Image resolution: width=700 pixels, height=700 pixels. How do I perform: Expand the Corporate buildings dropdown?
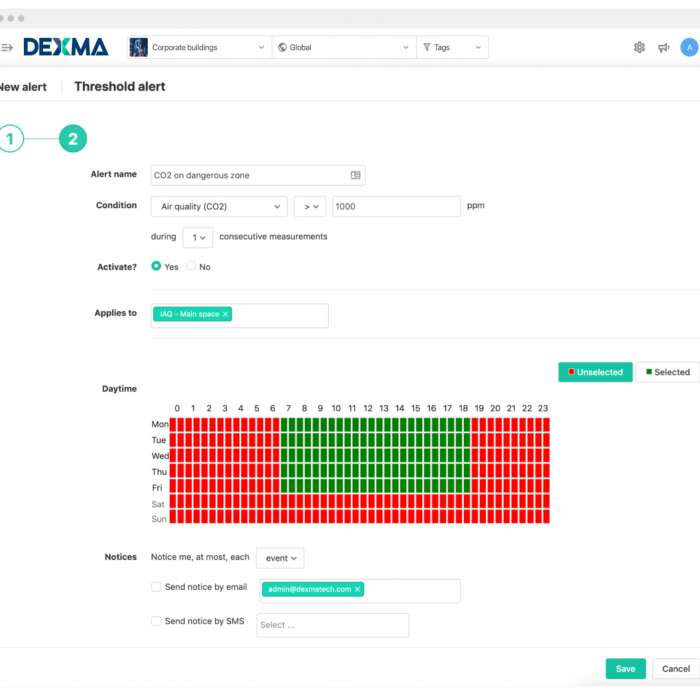(x=200, y=47)
